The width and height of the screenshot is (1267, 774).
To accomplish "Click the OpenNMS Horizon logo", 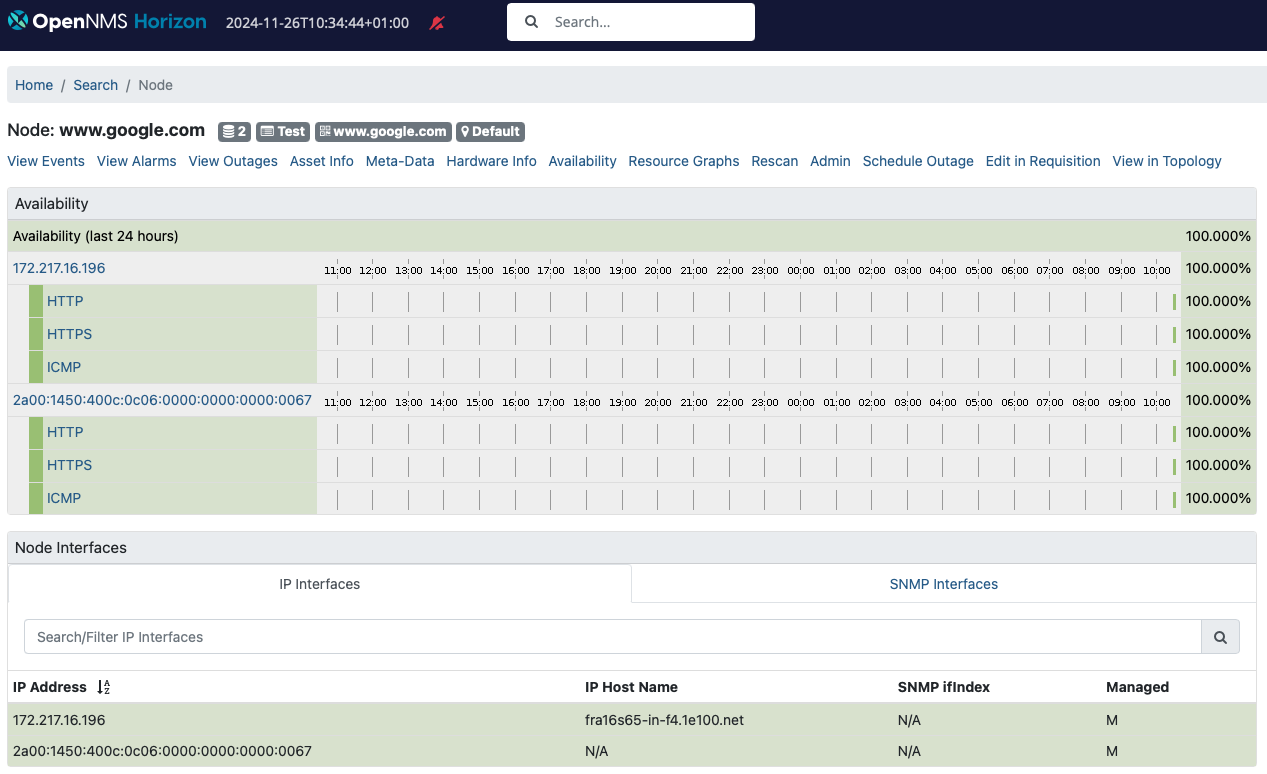I will [x=107, y=22].
